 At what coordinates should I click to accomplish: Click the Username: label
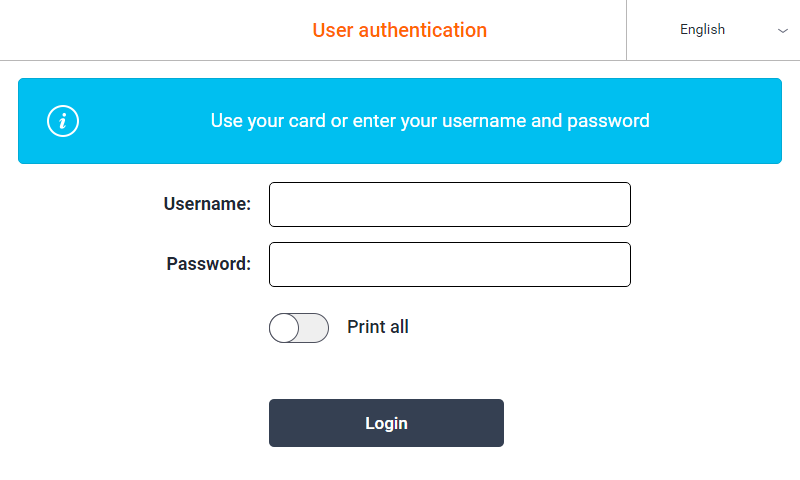(x=207, y=204)
